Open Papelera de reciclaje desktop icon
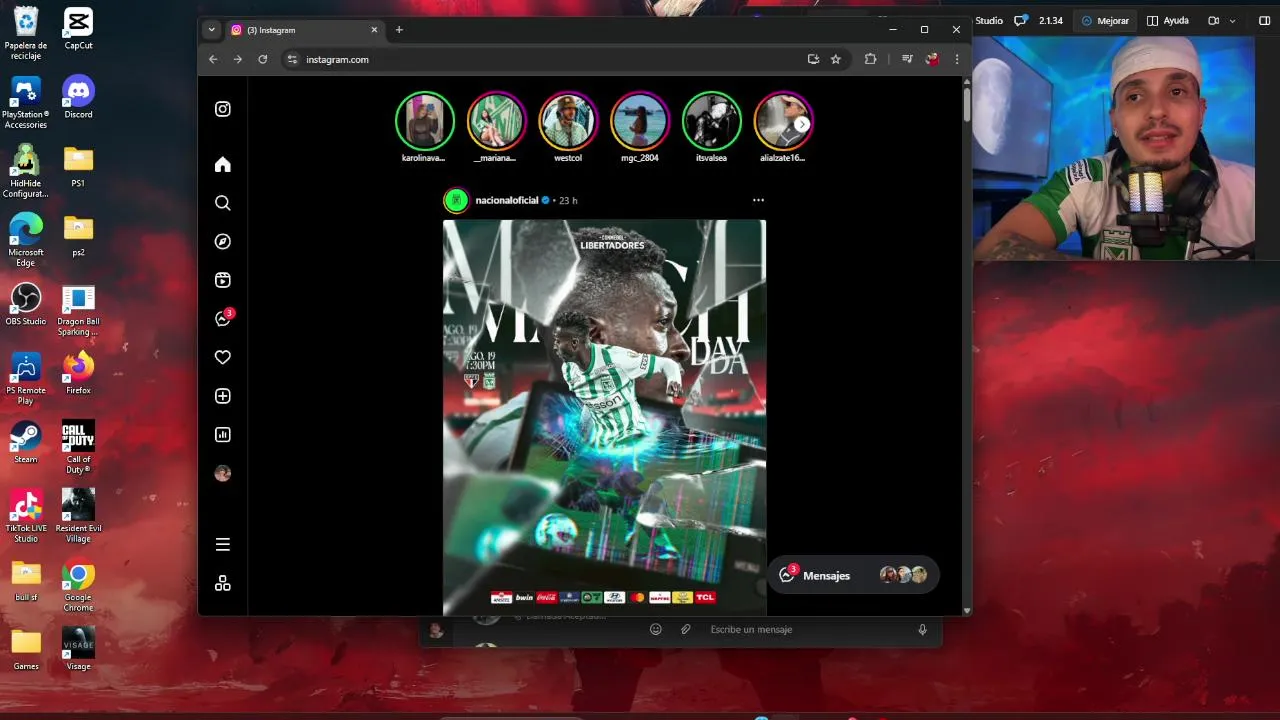Image resolution: width=1280 pixels, height=720 pixels. [x=26, y=33]
